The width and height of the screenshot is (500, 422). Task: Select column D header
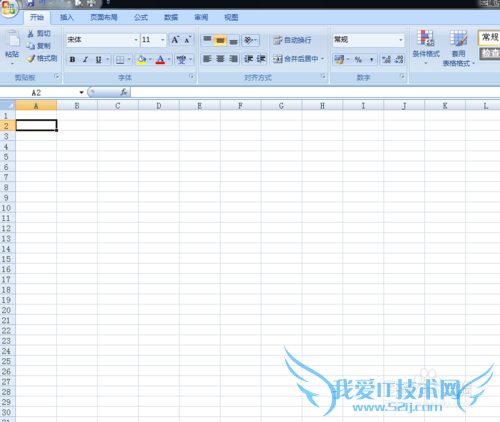(159, 106)
